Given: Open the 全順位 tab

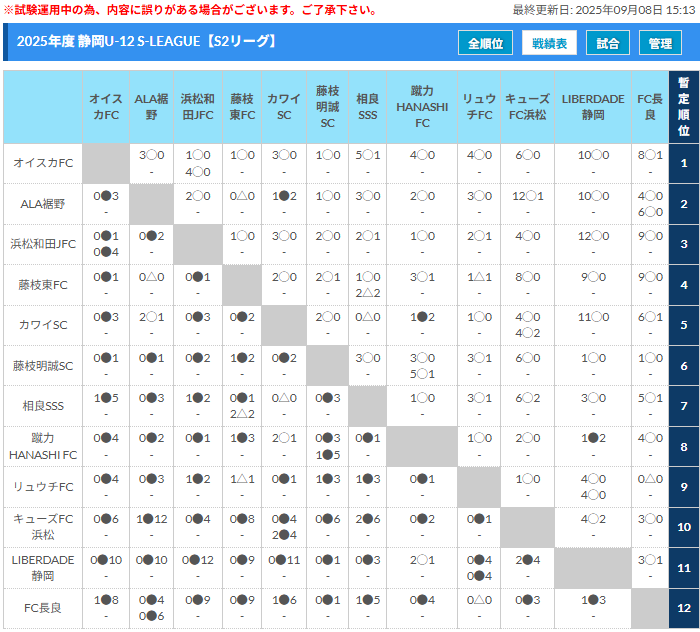Looking at the screenshot, I should pos(486,43).
